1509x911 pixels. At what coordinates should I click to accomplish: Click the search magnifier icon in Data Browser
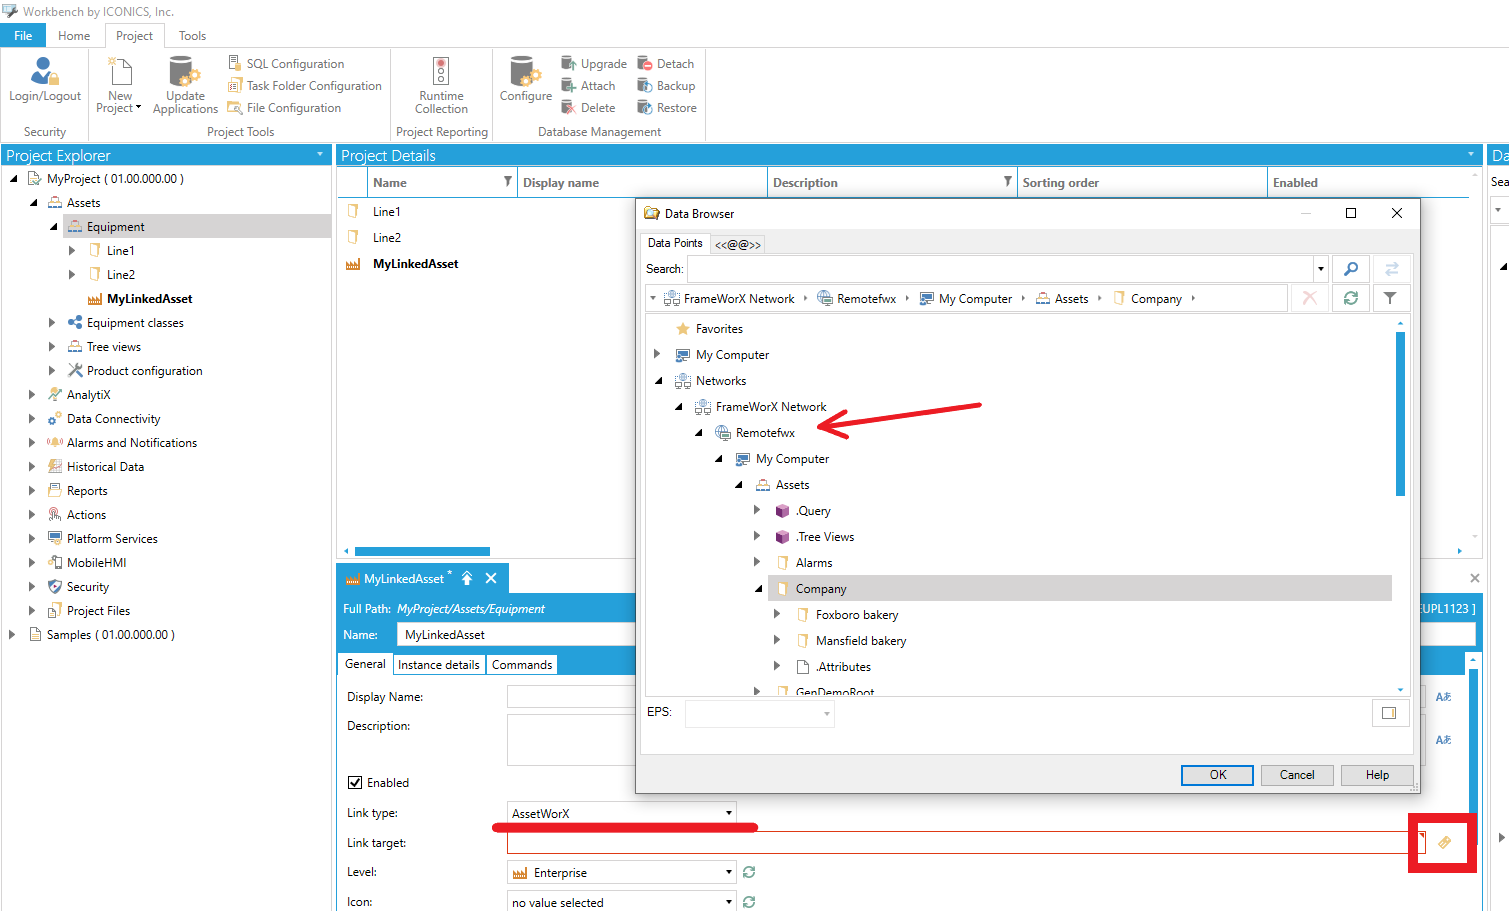pos(1351,268)
